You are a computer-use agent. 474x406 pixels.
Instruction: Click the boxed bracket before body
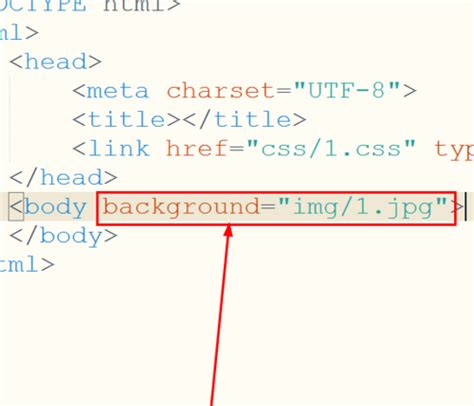coord(16,207)
